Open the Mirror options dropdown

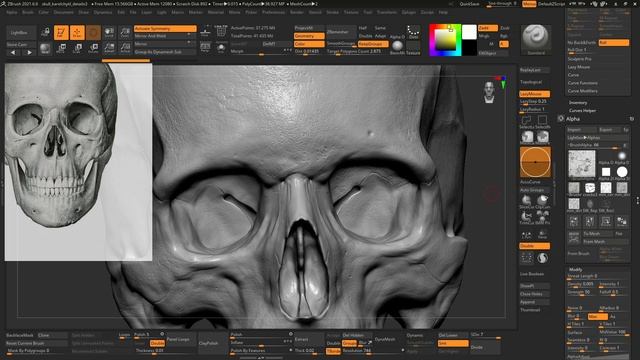pyautogui.click(x=165, y=44)
